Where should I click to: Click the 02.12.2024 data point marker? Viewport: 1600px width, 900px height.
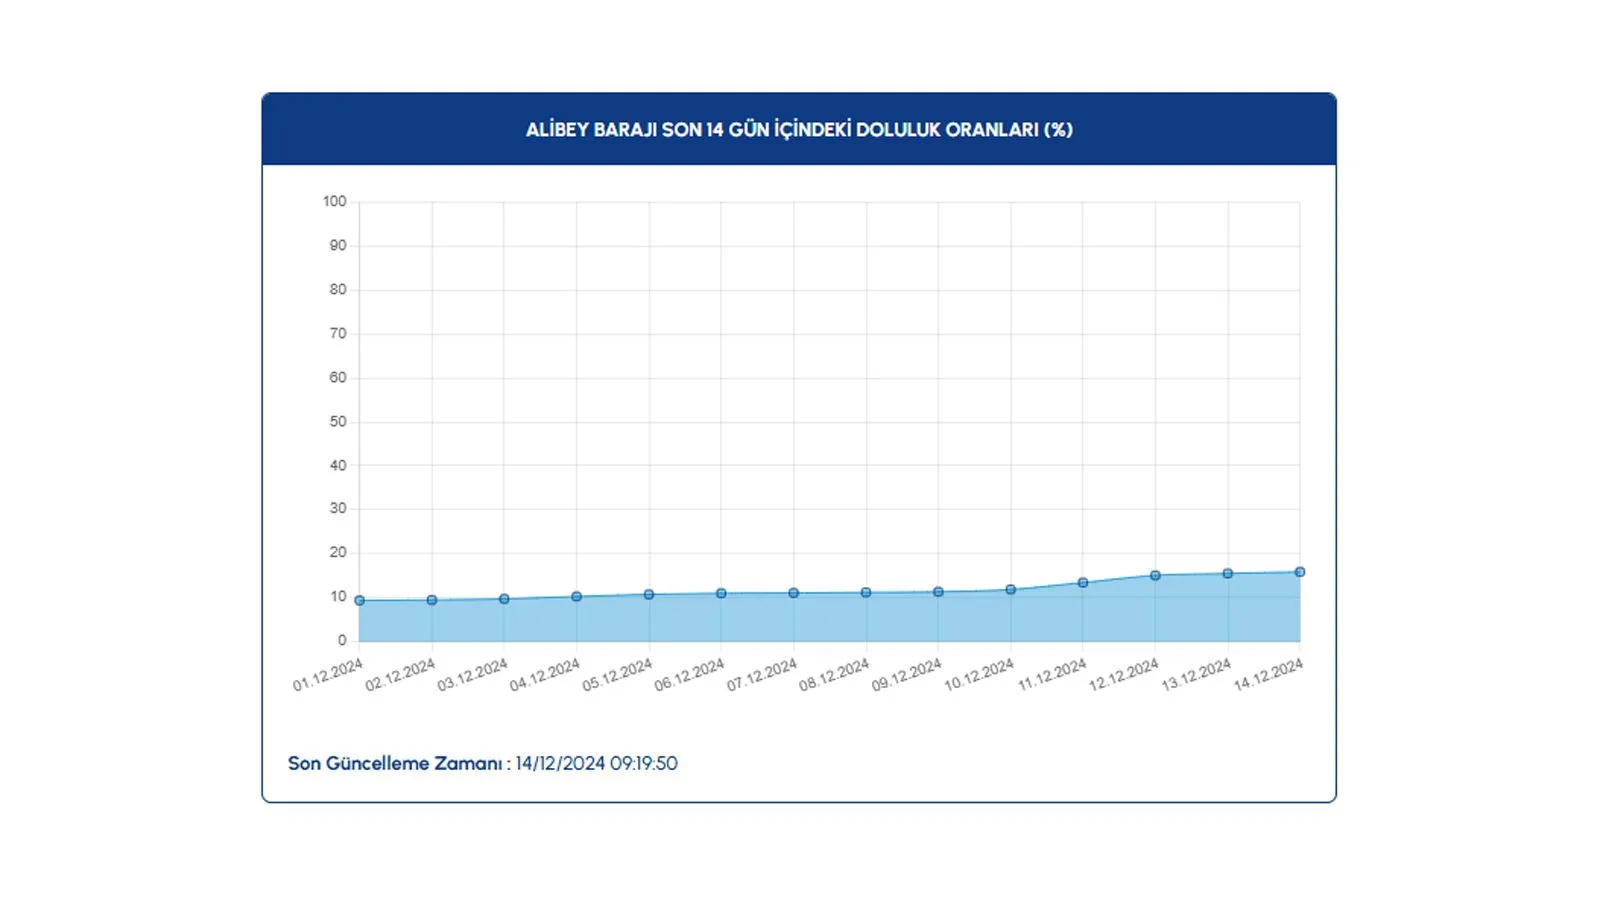point(432,600)
